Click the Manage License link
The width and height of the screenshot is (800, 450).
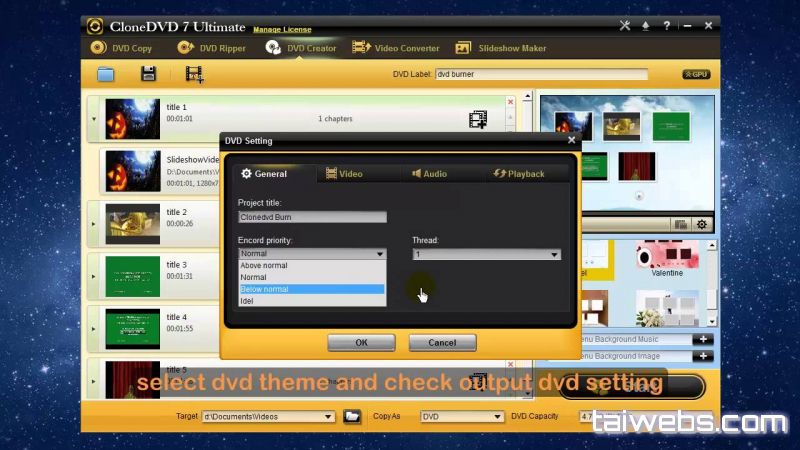[x=282, y=30]
